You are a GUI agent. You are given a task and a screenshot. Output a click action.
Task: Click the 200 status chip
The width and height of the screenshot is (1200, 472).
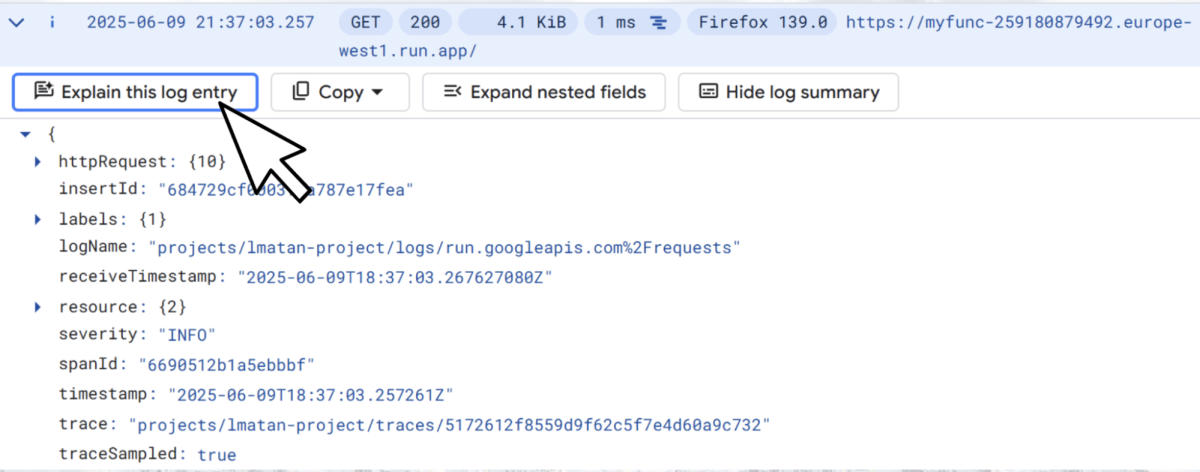pyautogui.click(x=424, y=22)
